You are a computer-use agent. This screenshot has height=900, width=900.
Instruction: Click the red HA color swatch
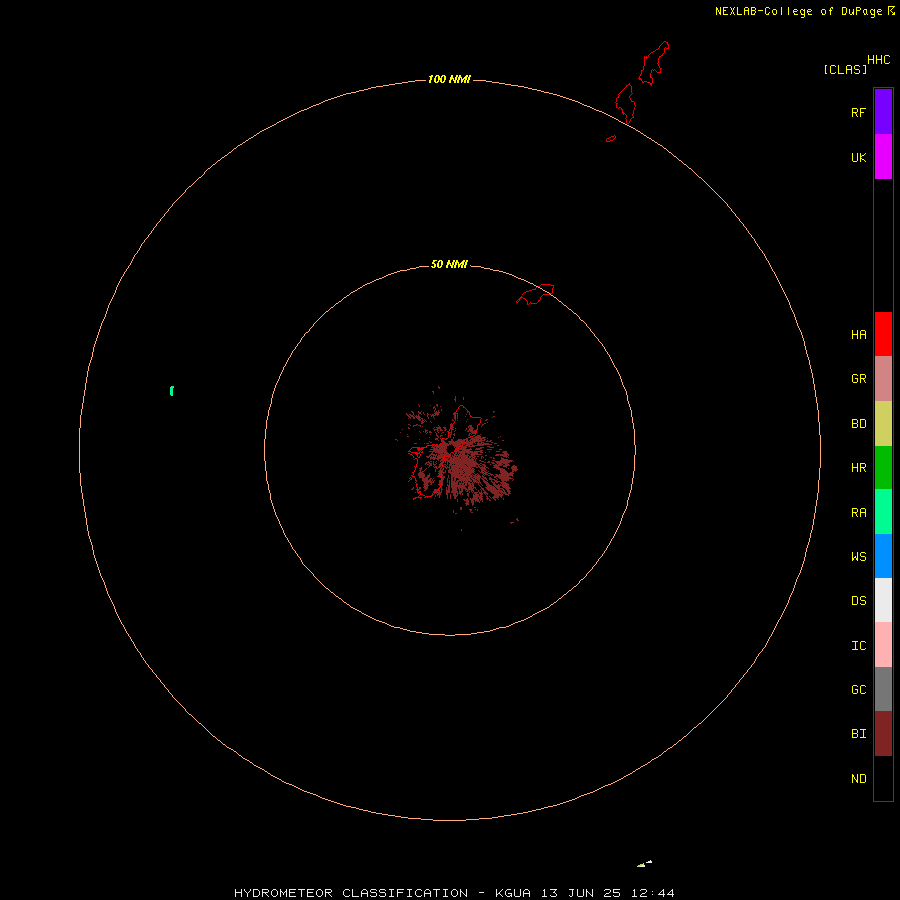pyautogui.click(x=883, y=334)
